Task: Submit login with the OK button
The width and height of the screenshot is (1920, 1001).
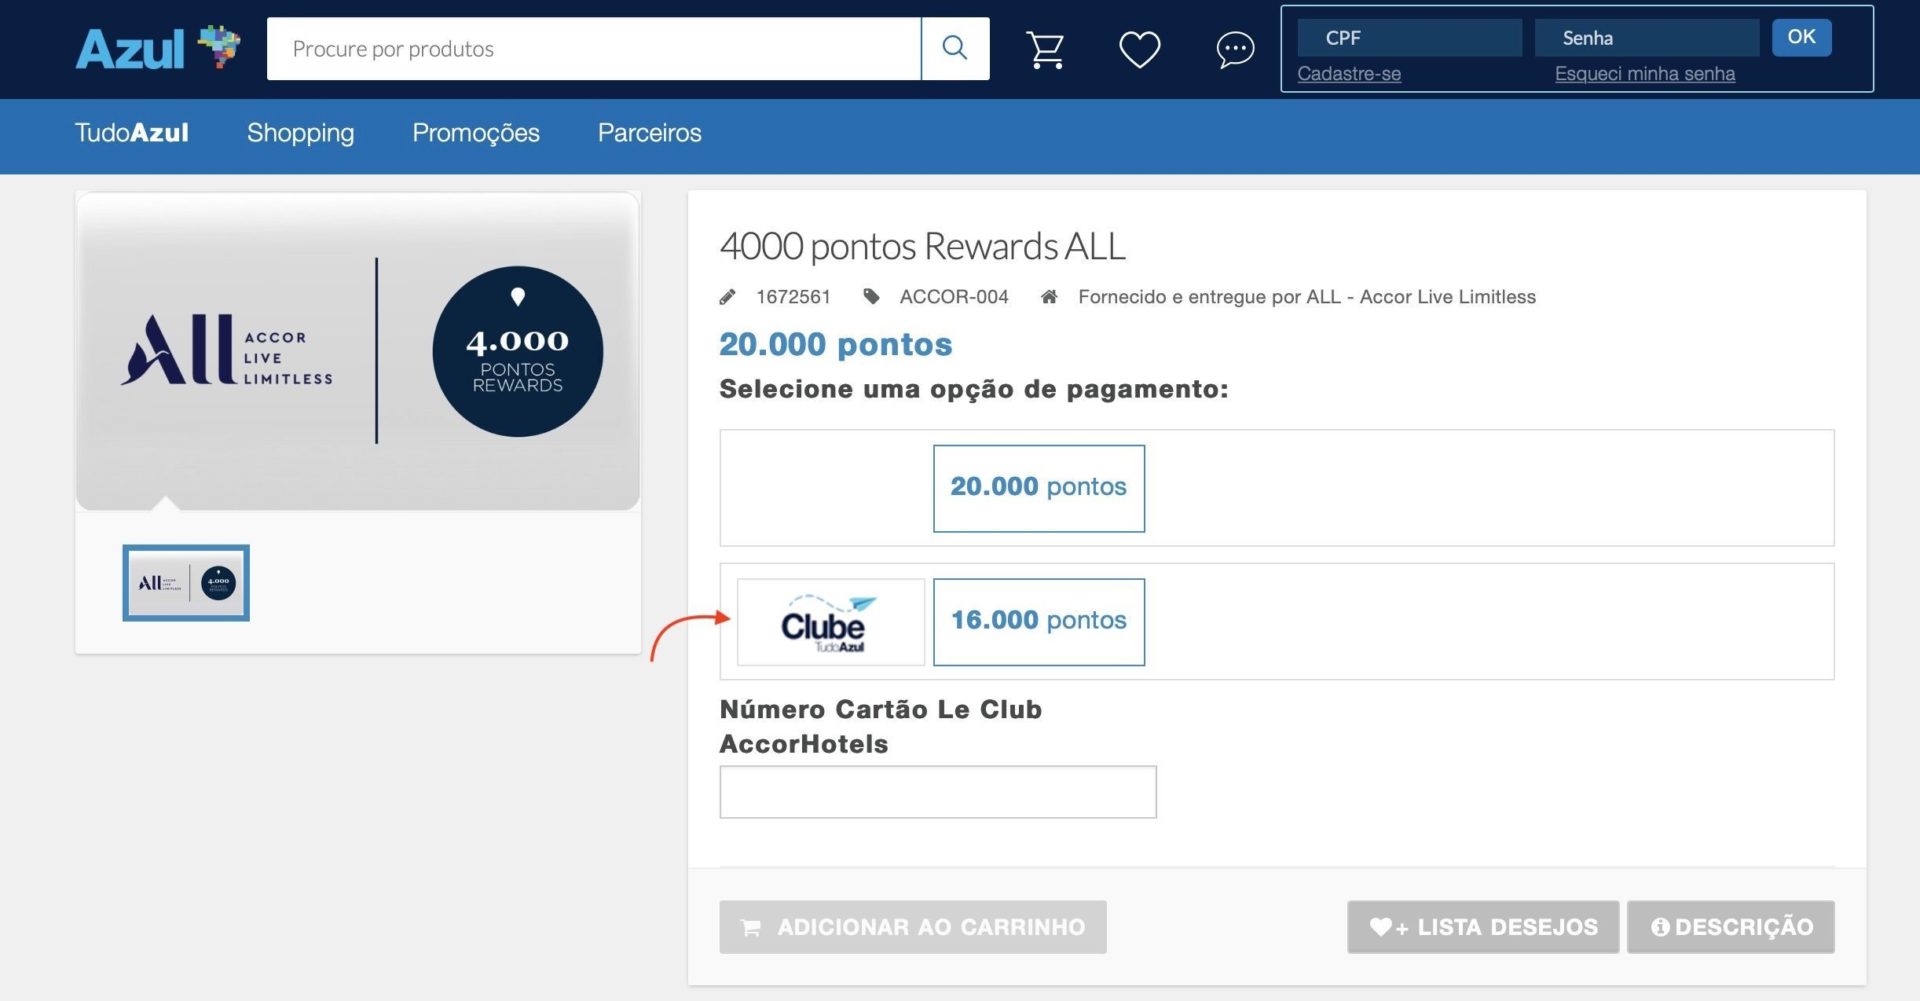Action: coord(1801,37)
